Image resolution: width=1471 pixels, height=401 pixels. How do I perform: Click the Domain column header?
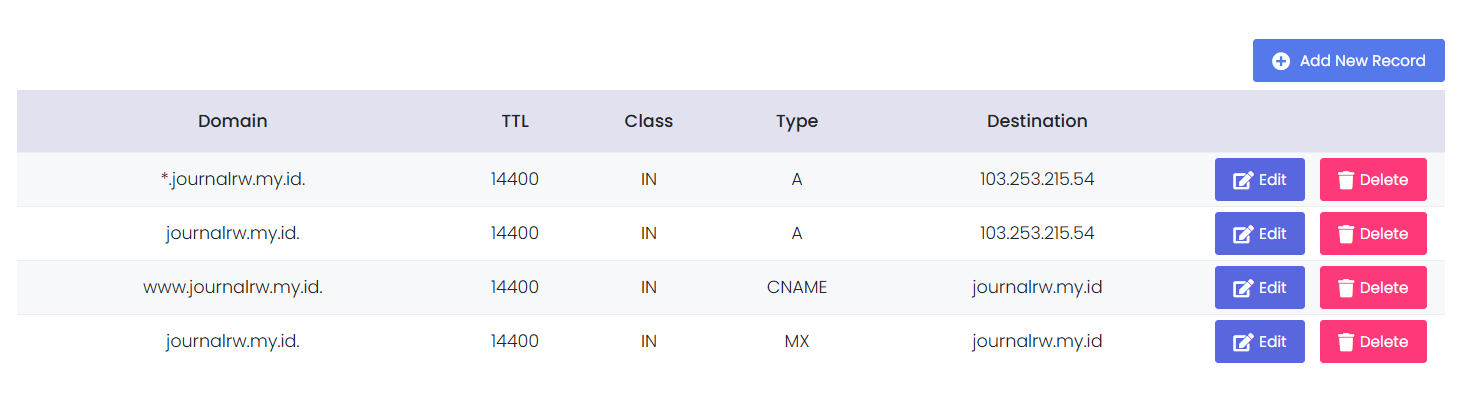click(x=232, y=121)
